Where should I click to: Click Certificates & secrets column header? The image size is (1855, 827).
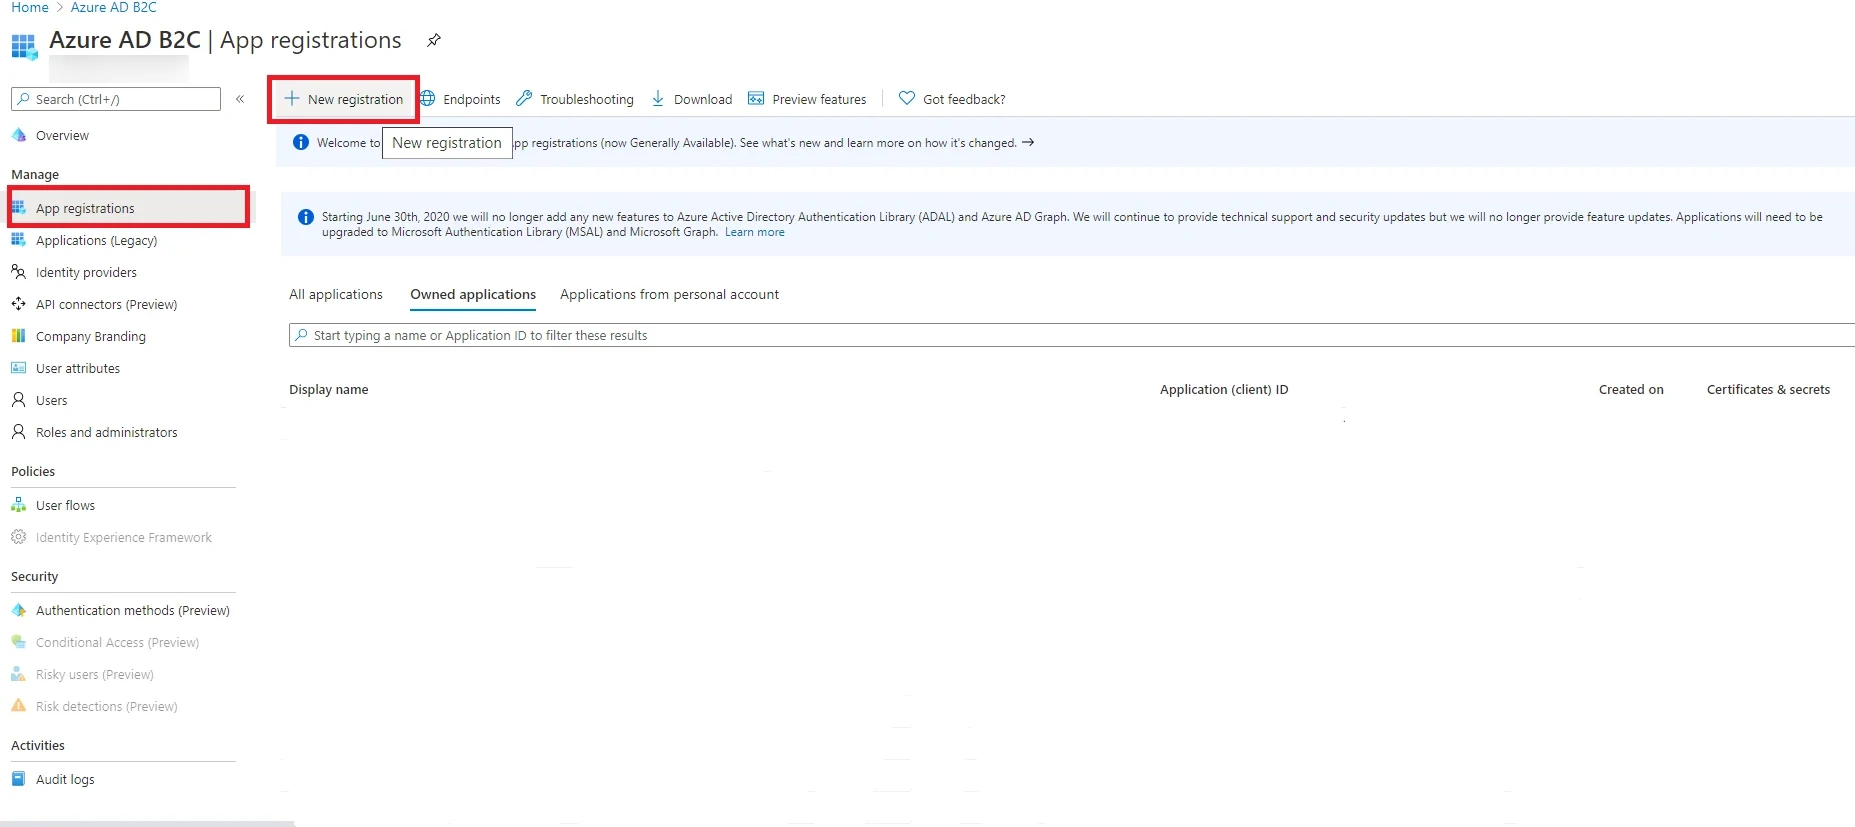(x=1768, y=389)
